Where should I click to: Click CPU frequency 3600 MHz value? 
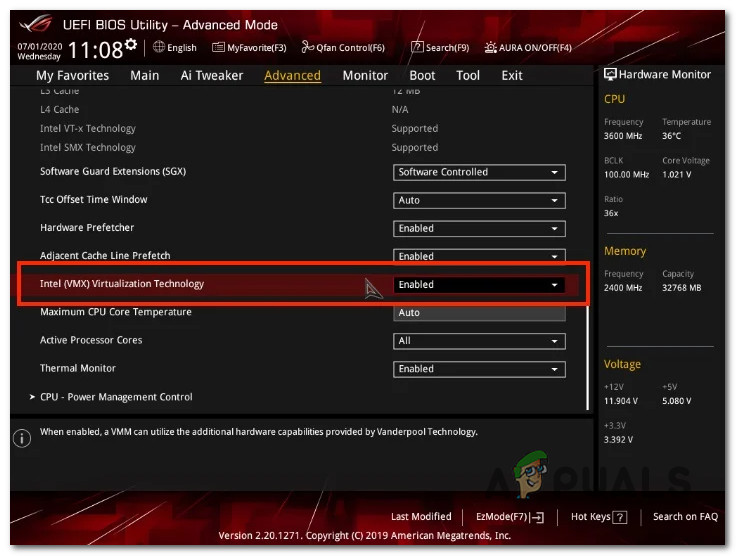(623, 136)
